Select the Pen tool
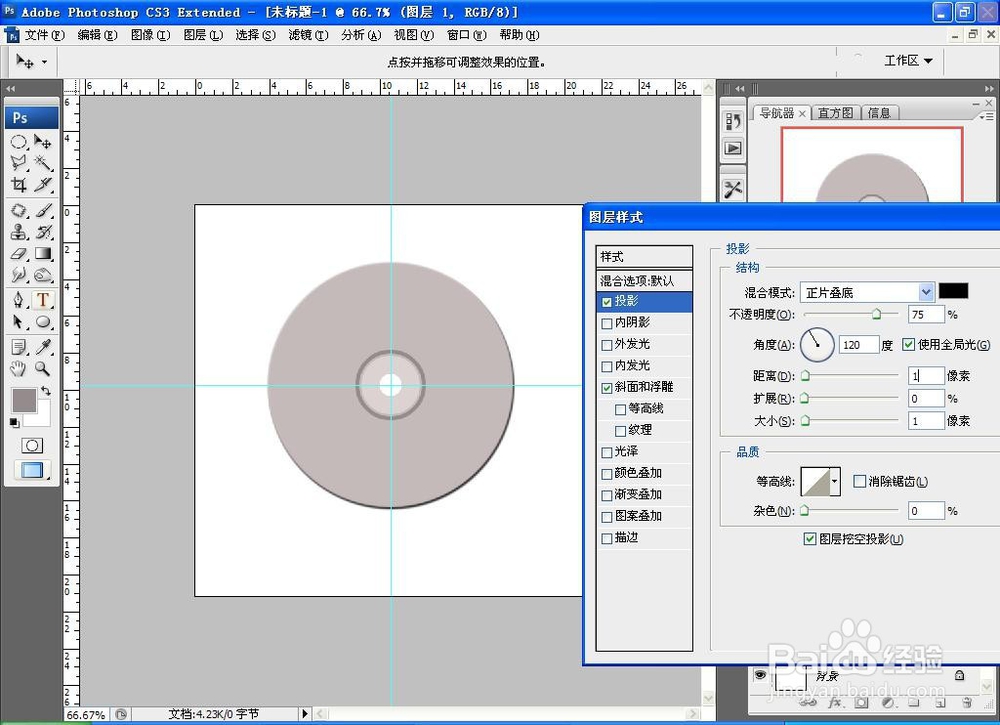Image resolution: width=1000 pixels, height=725 pixels. coord(19,300)
